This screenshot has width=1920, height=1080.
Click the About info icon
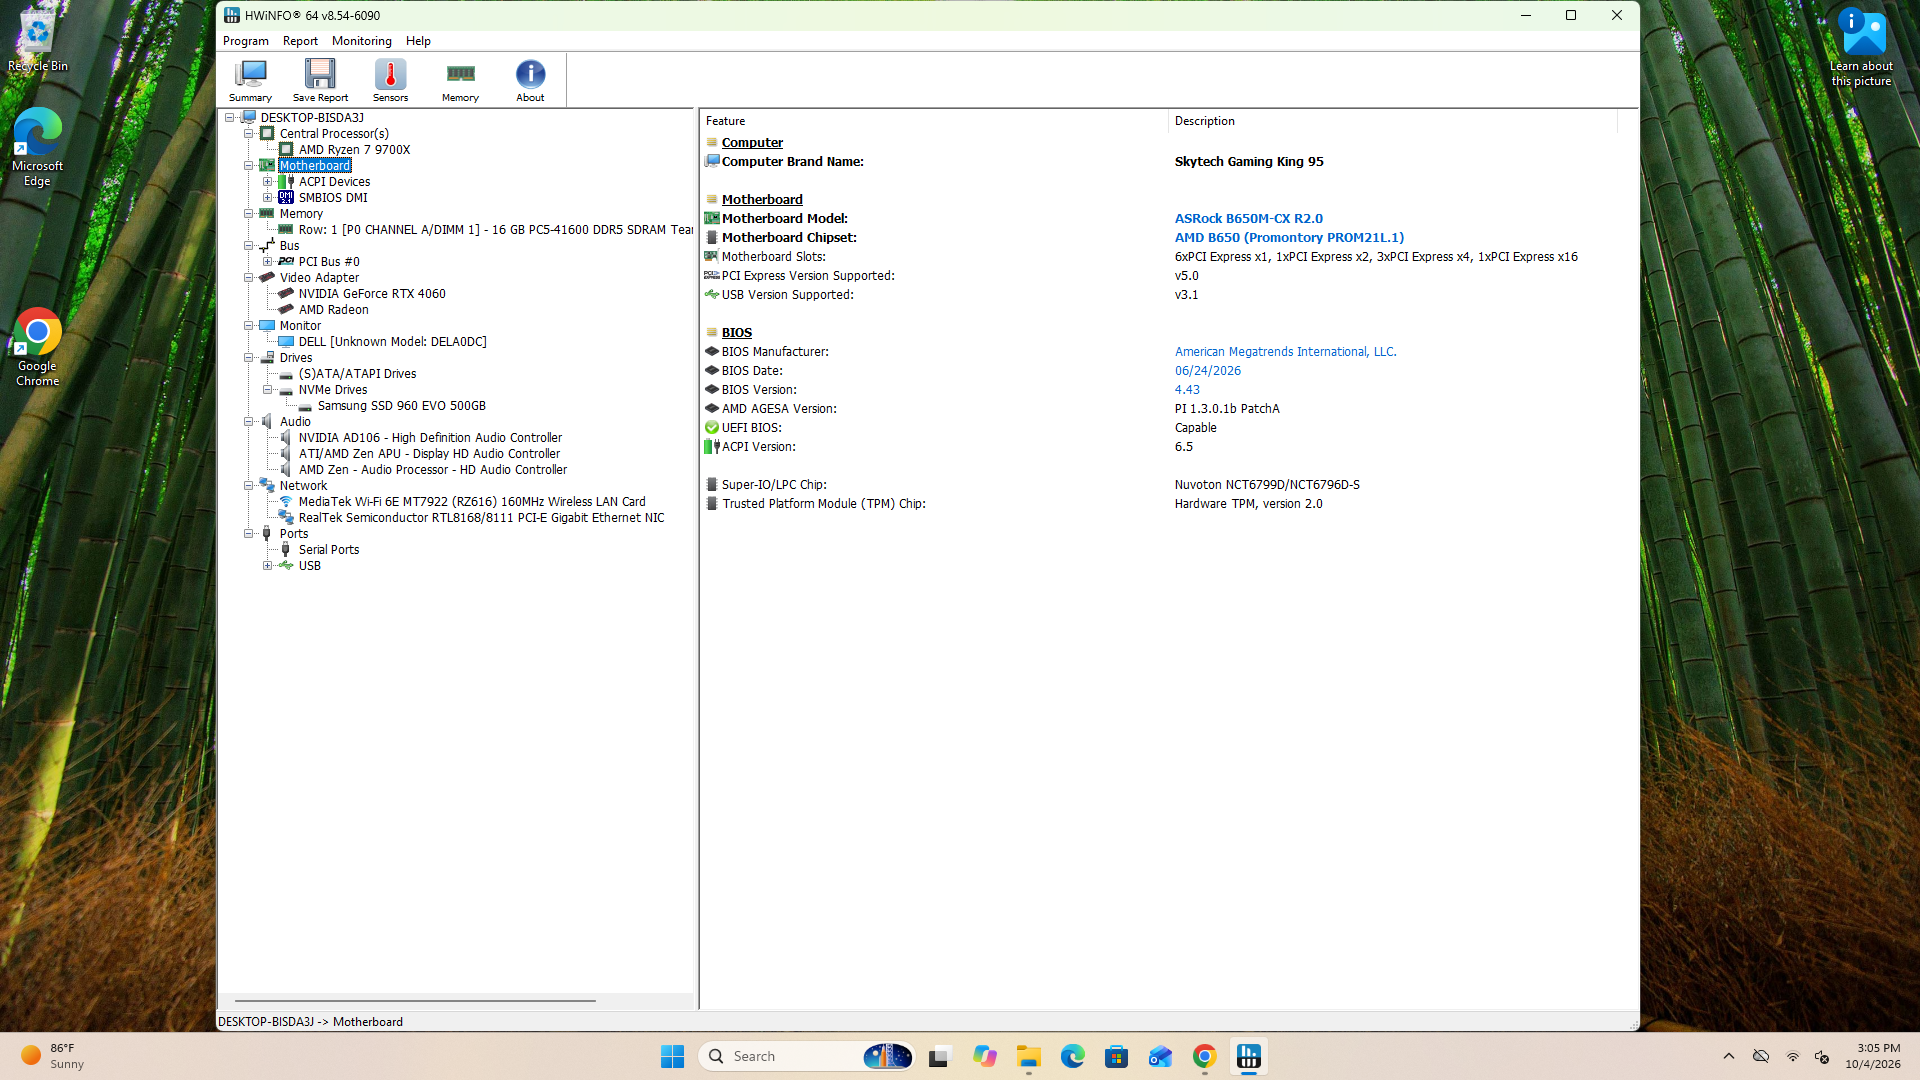(x=530, y=80)
